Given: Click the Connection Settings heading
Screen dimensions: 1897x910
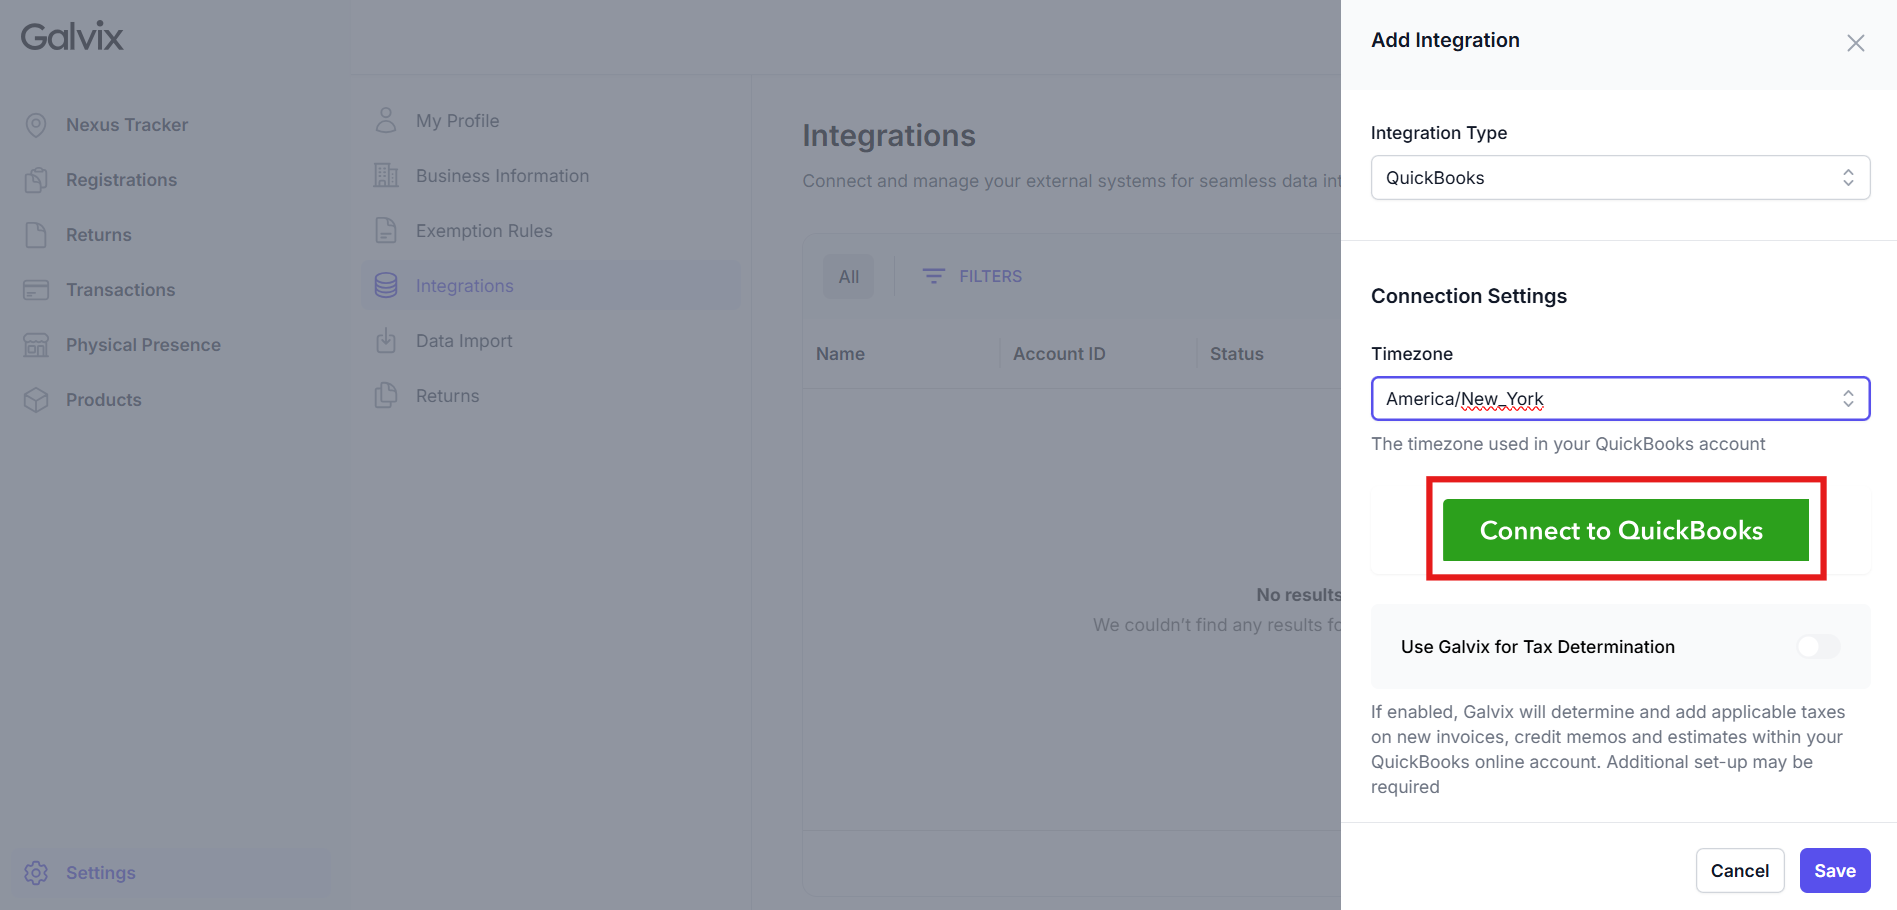Looking at the screenshot, I should coord(1468,296).
